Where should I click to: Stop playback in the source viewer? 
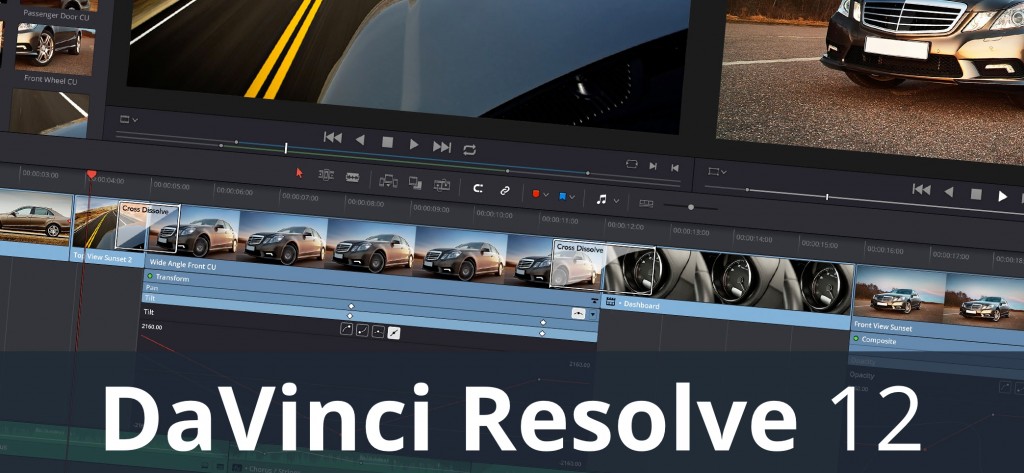pyautogui.click(x=387, y=143)
